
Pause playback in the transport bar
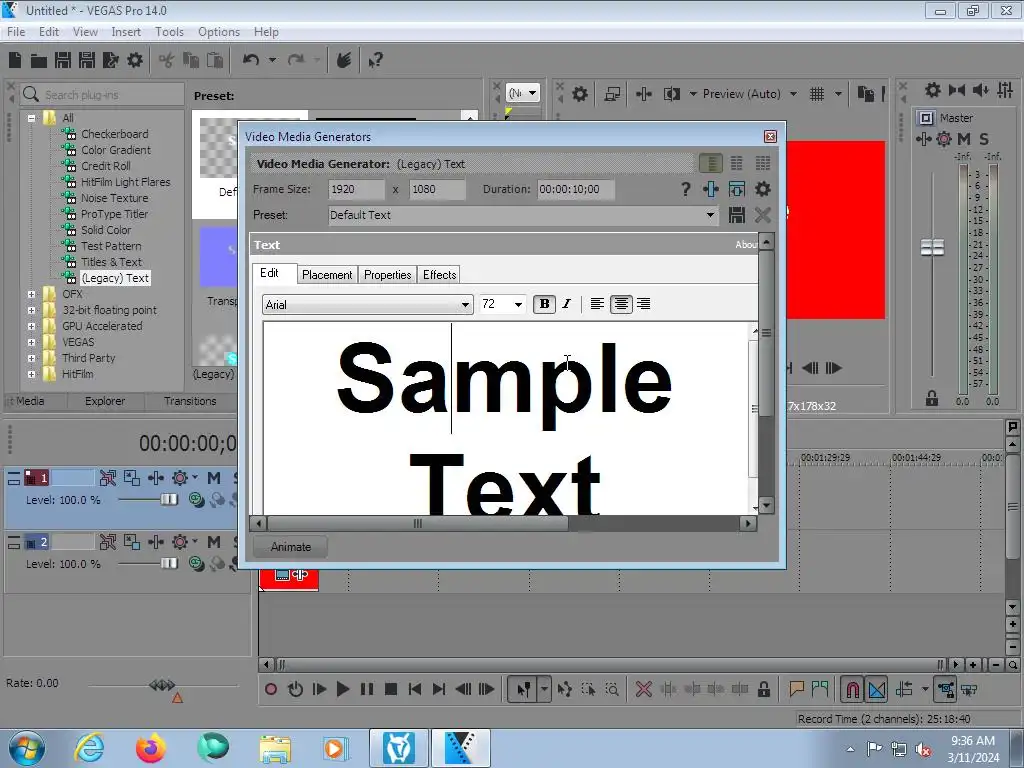coord(367,689)
